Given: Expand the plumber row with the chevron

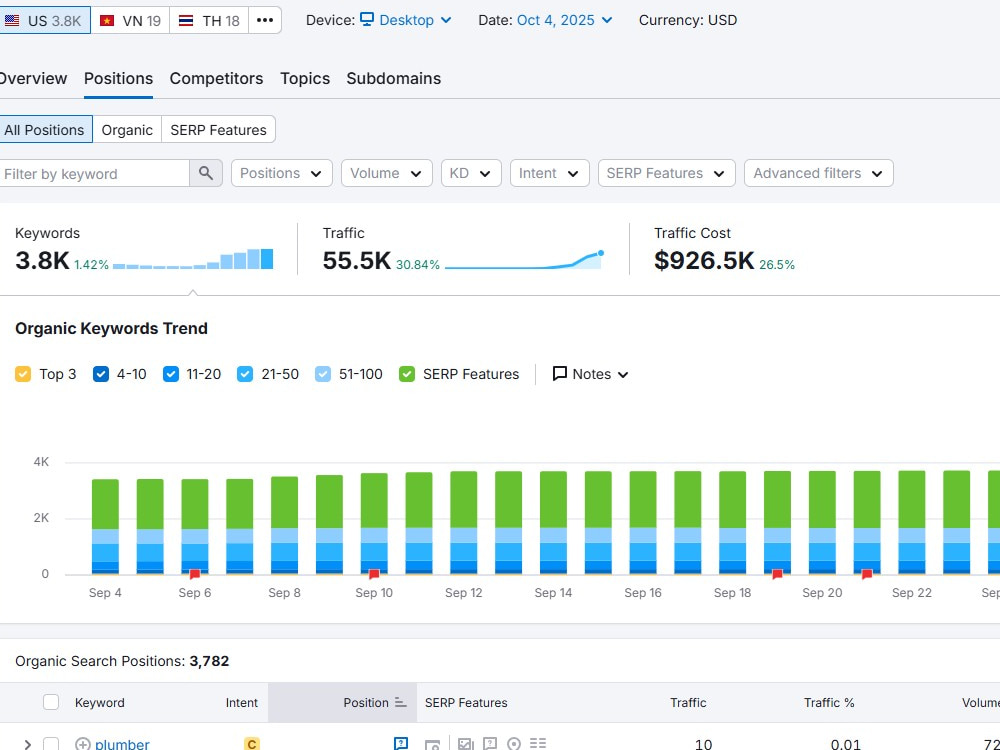Looking at the screenshot, I should click(x=27, y=744).
